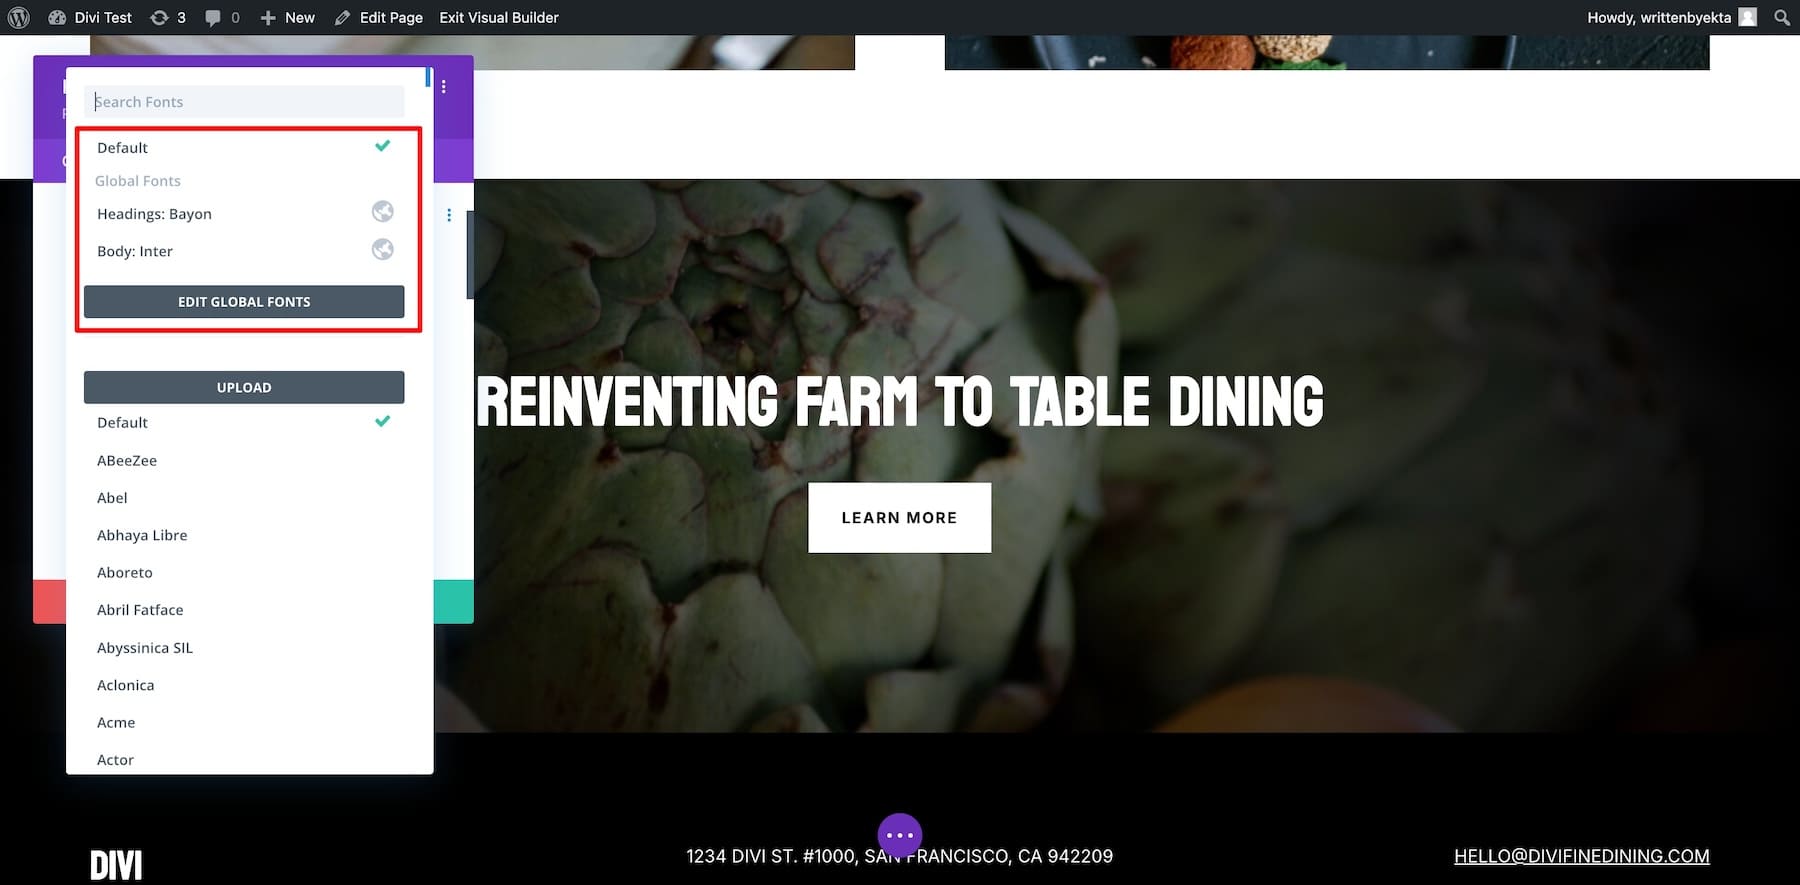Open the New content menu
This screenshot has height=885, width=1800.
coord(288,17)
